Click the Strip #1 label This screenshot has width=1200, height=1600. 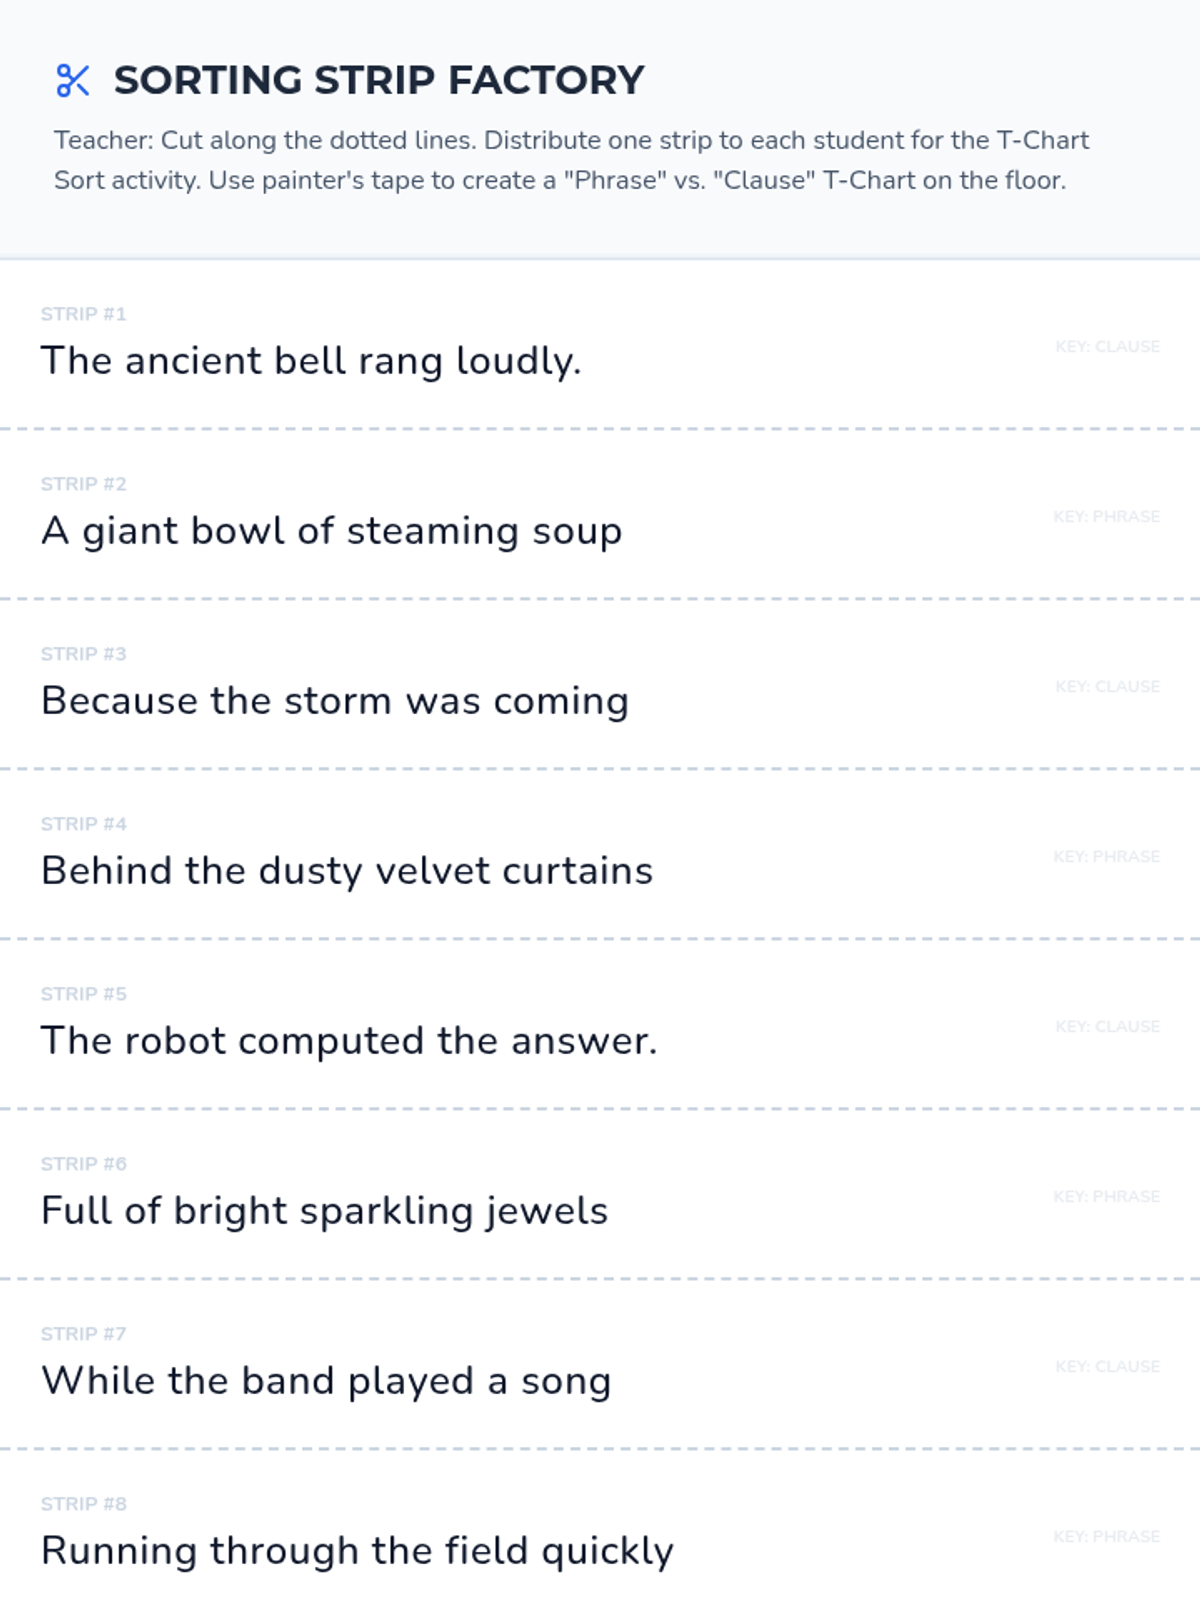click(83, 314)
